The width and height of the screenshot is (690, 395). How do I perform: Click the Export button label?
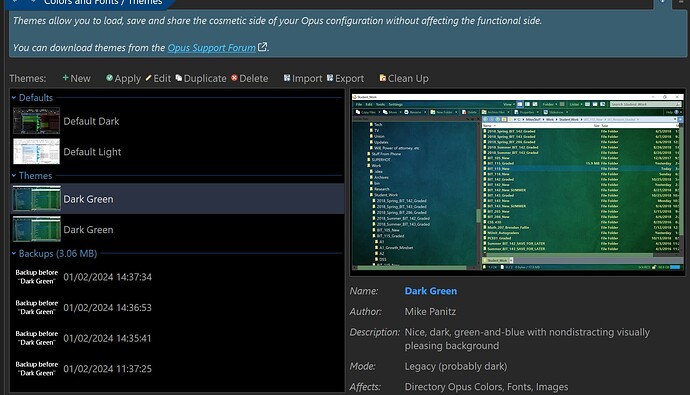(x=349, y=78)
